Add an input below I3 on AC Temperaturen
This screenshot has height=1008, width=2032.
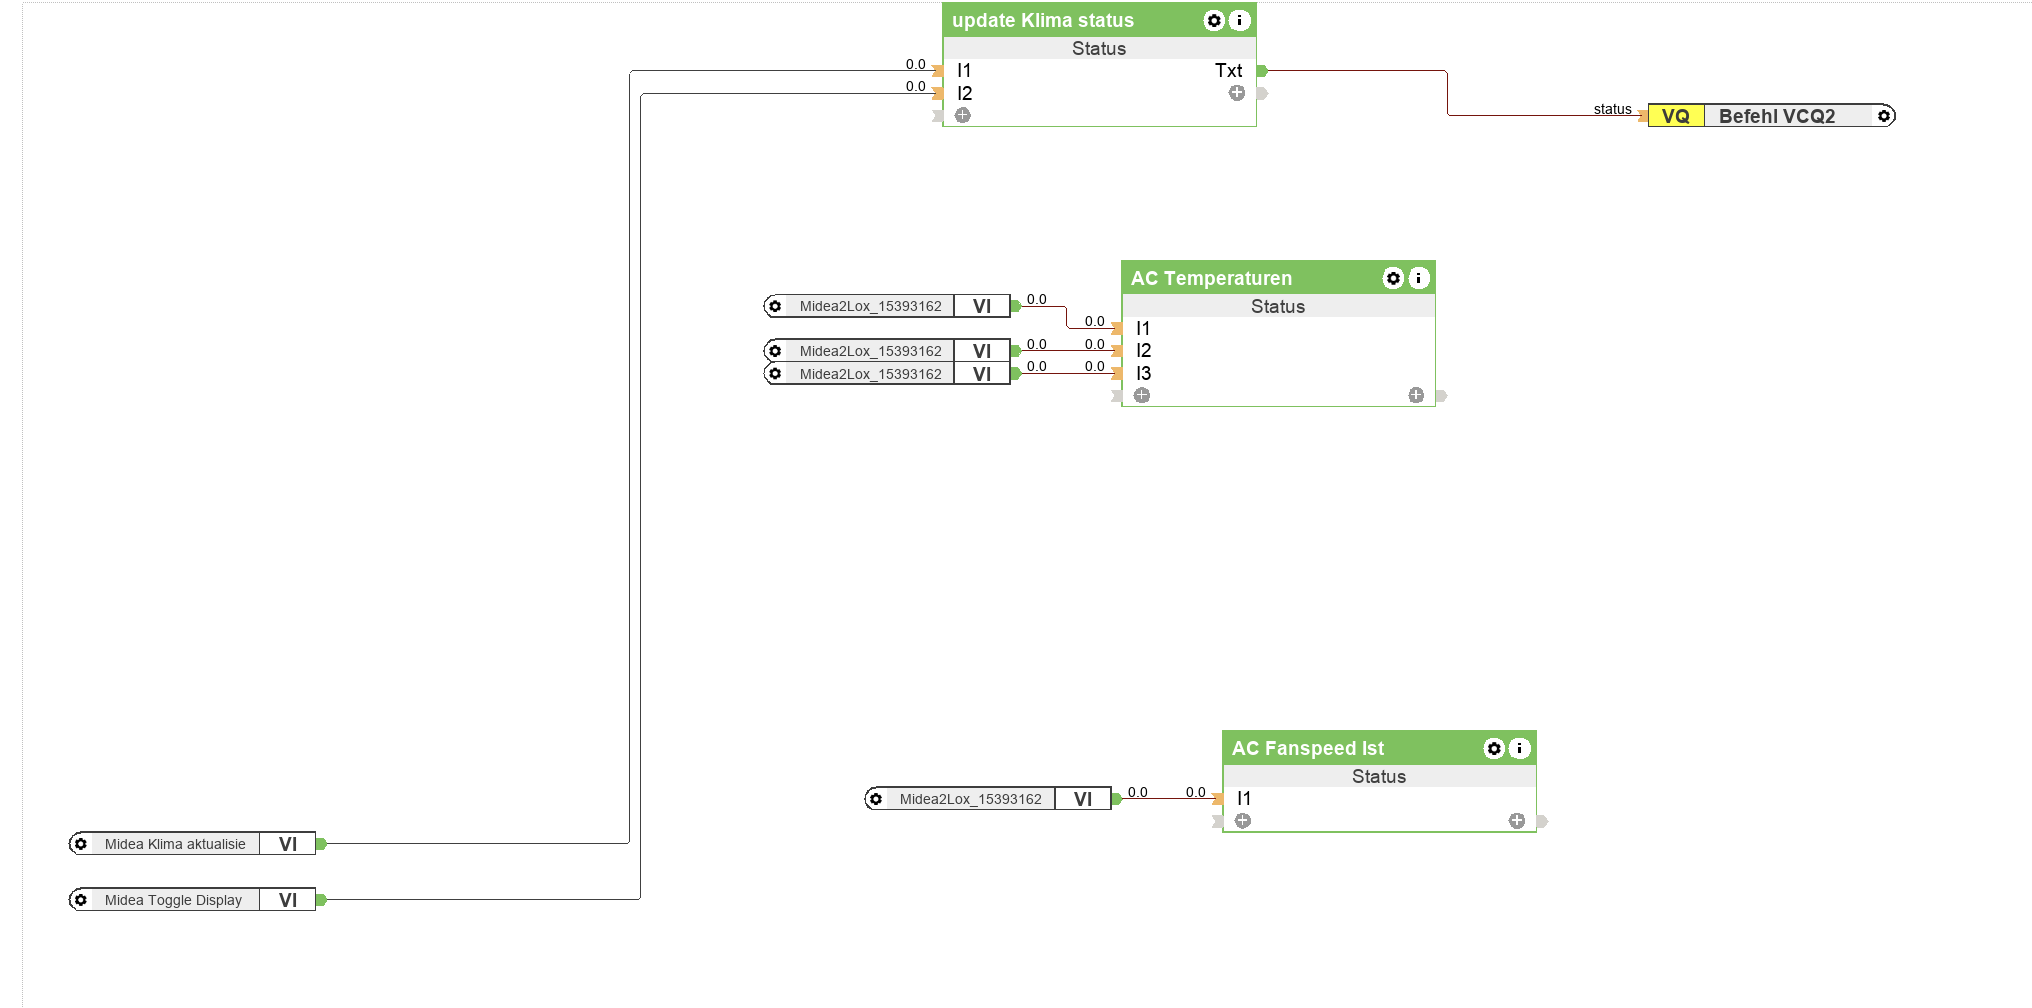(1142, 395)
